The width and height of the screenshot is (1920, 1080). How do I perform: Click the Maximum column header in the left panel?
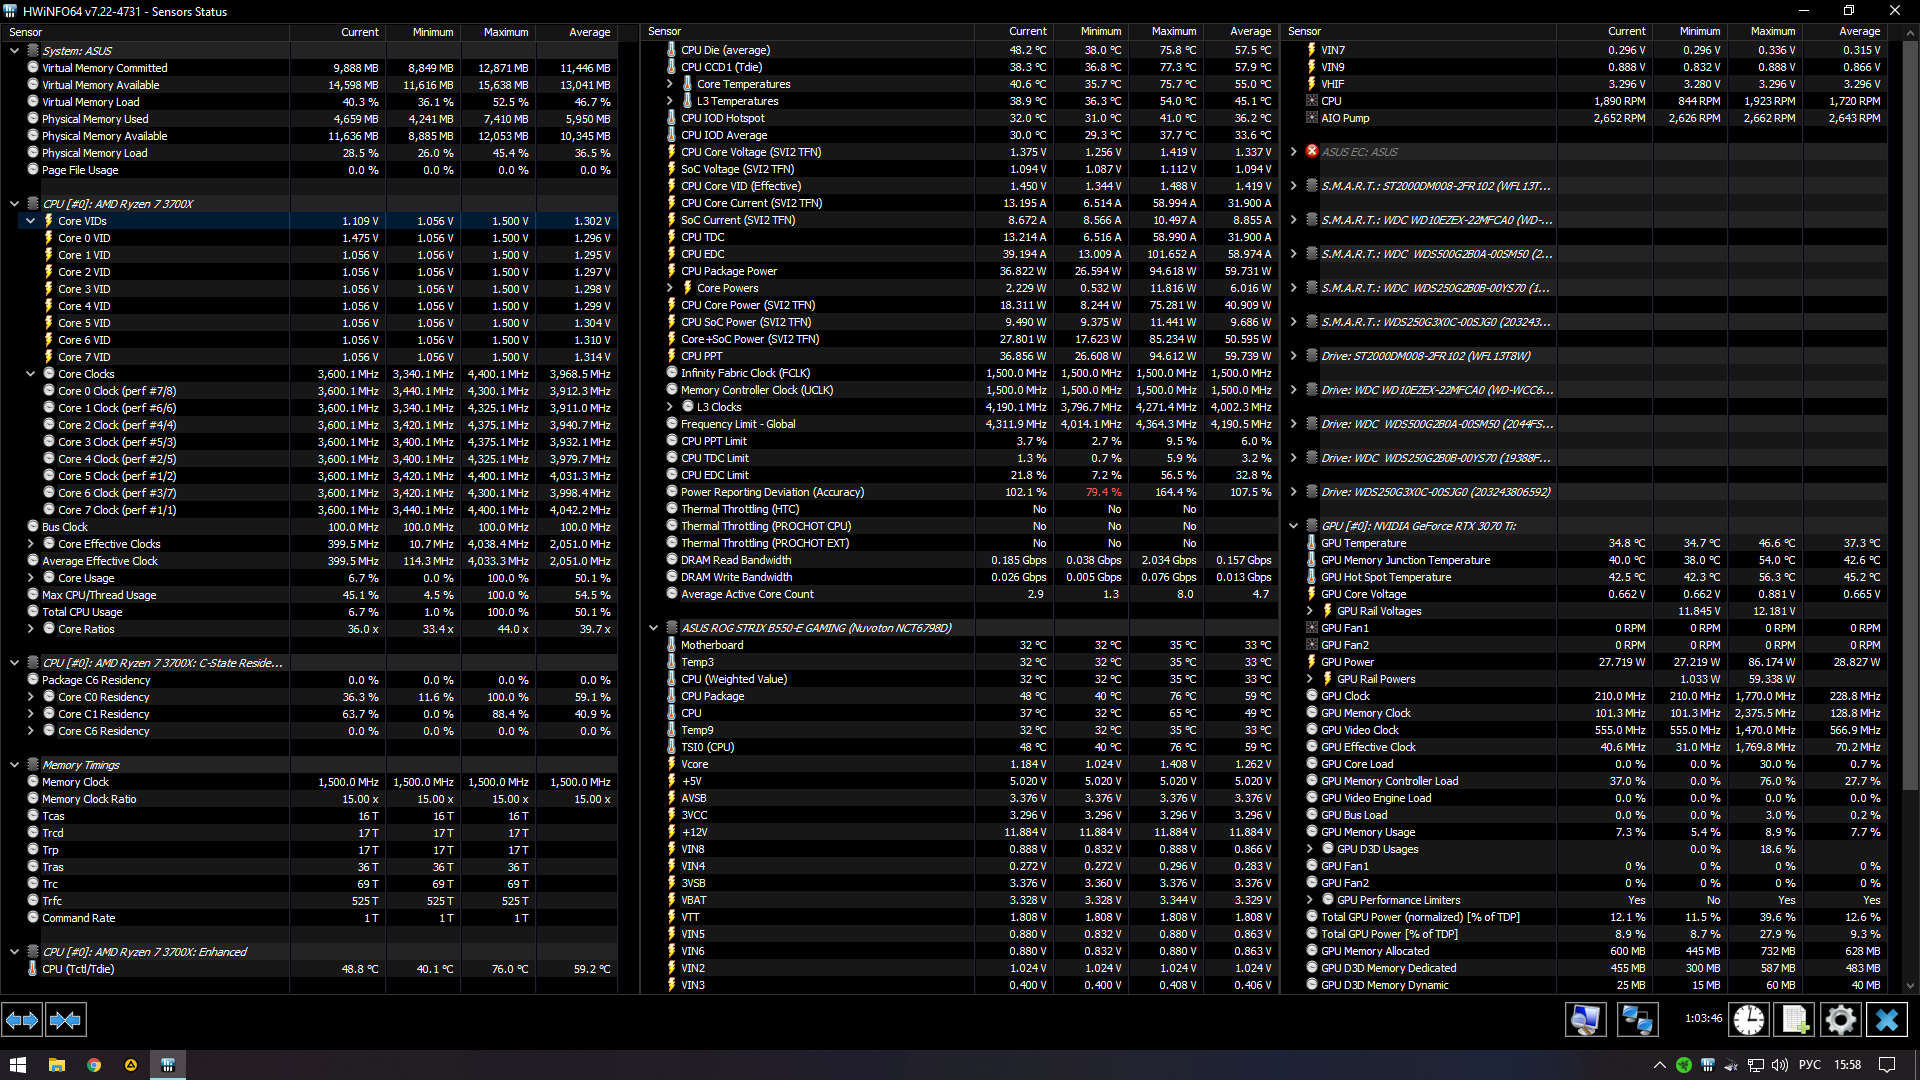pos(505,32)
